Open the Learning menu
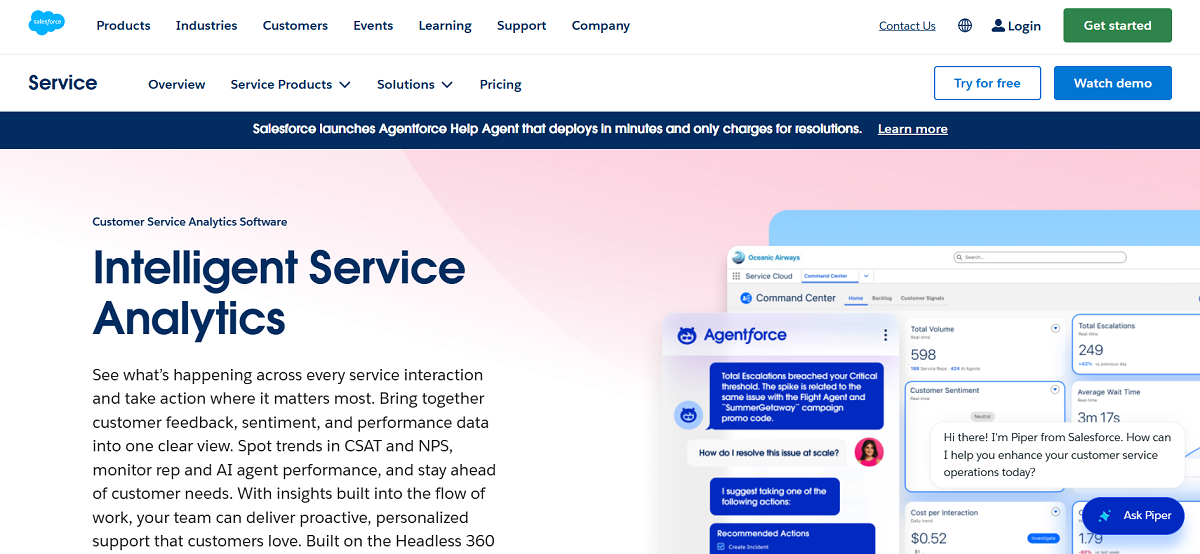 click(x=445, y=26)
